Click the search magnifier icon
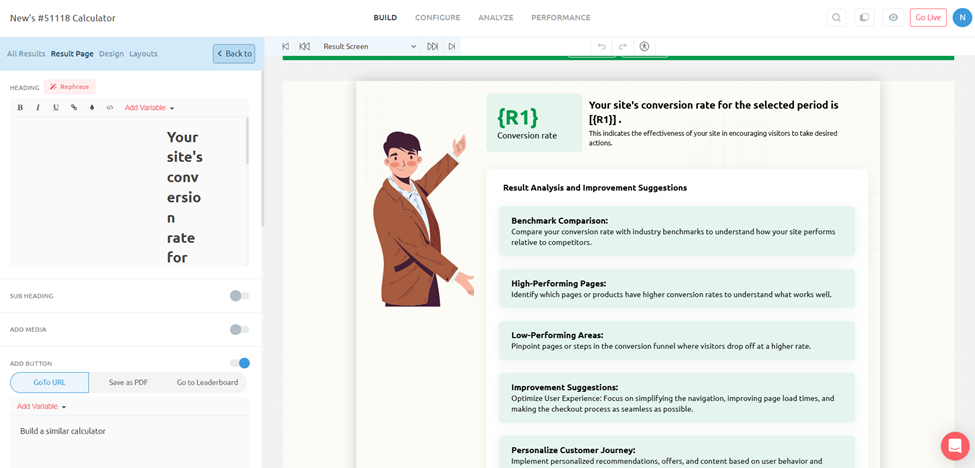 click(x=836, y=18)
